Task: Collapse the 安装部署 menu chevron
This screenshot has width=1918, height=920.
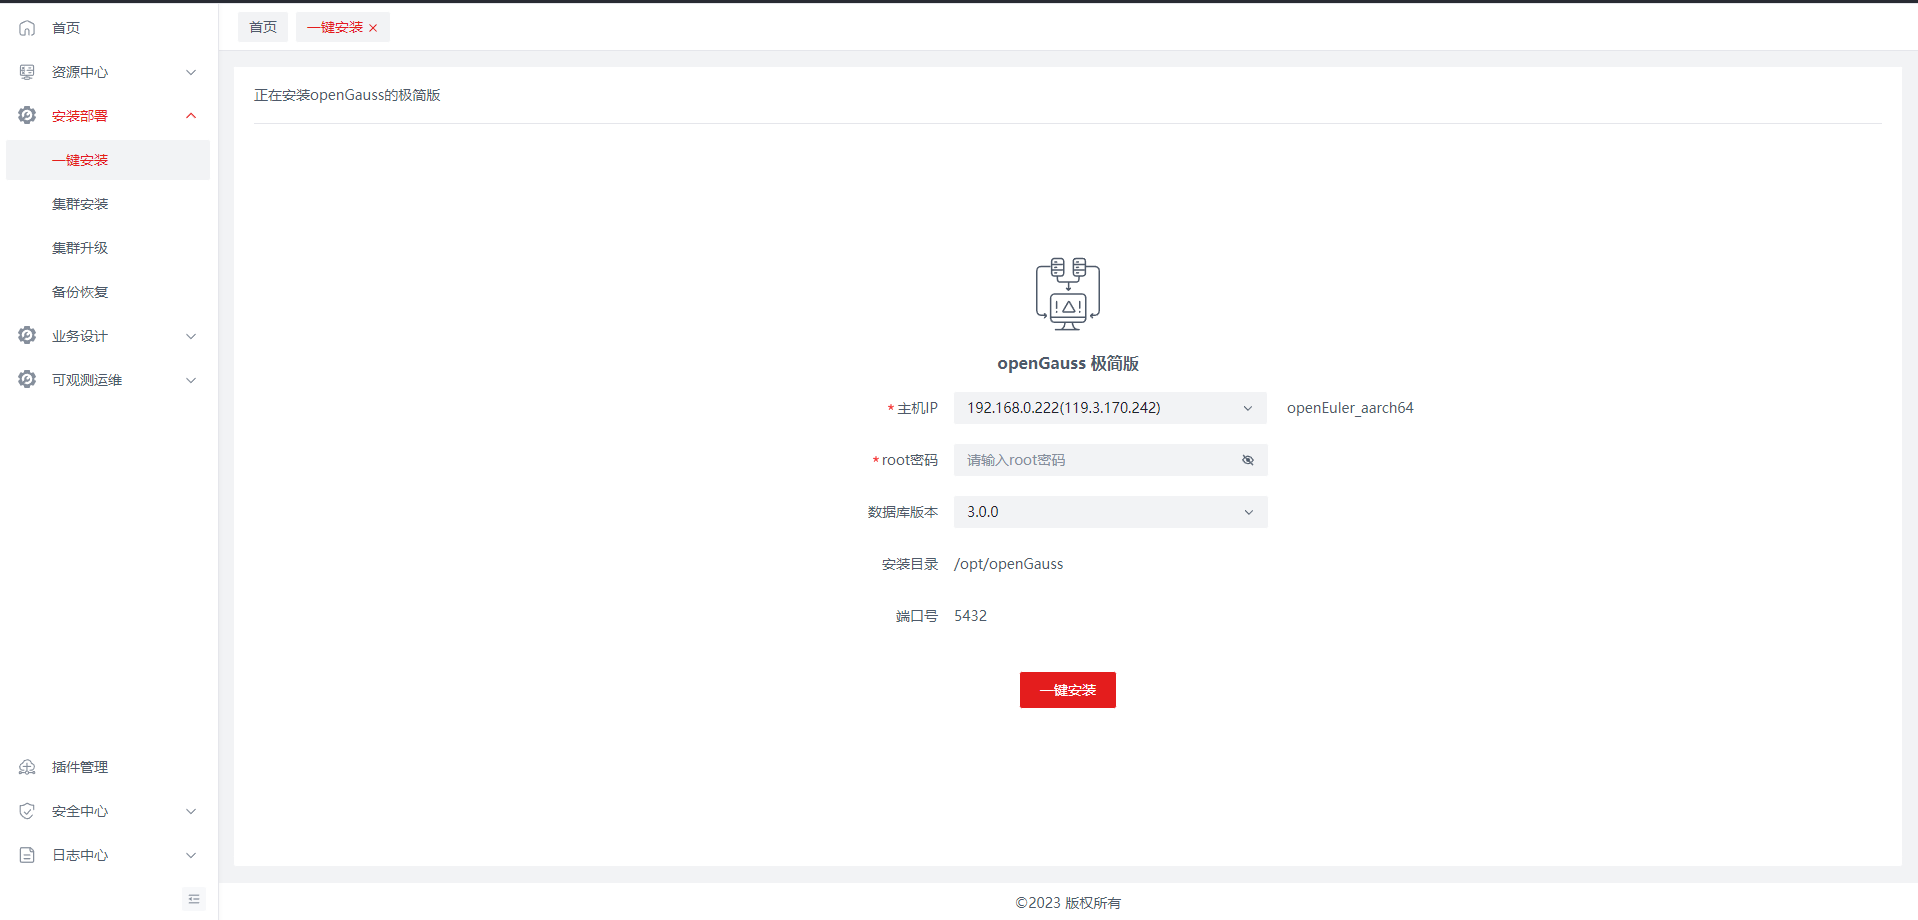Action: pyautogui.click(x=191, y=116)
